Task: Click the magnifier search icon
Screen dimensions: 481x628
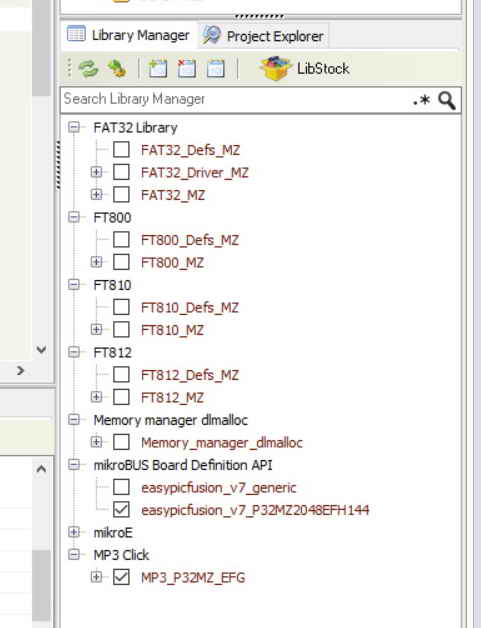Action: 447,100
